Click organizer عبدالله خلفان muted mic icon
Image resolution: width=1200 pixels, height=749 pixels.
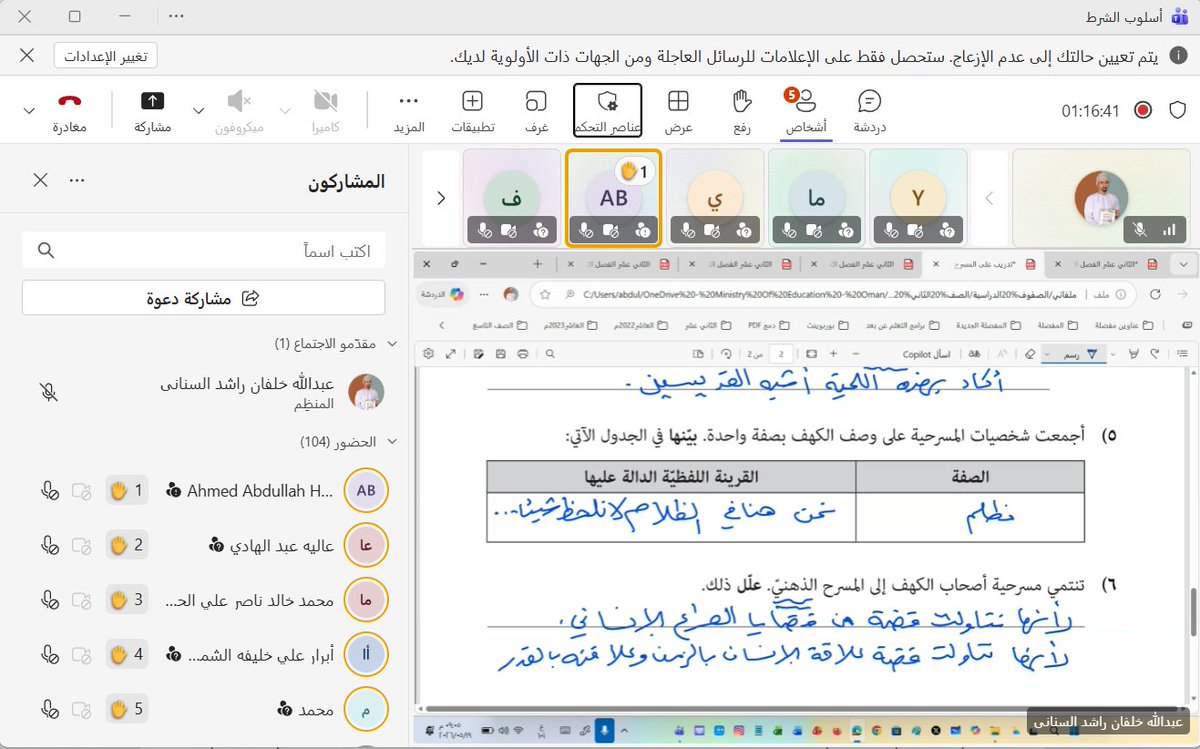pyautogui.click(x=48, y=392)
